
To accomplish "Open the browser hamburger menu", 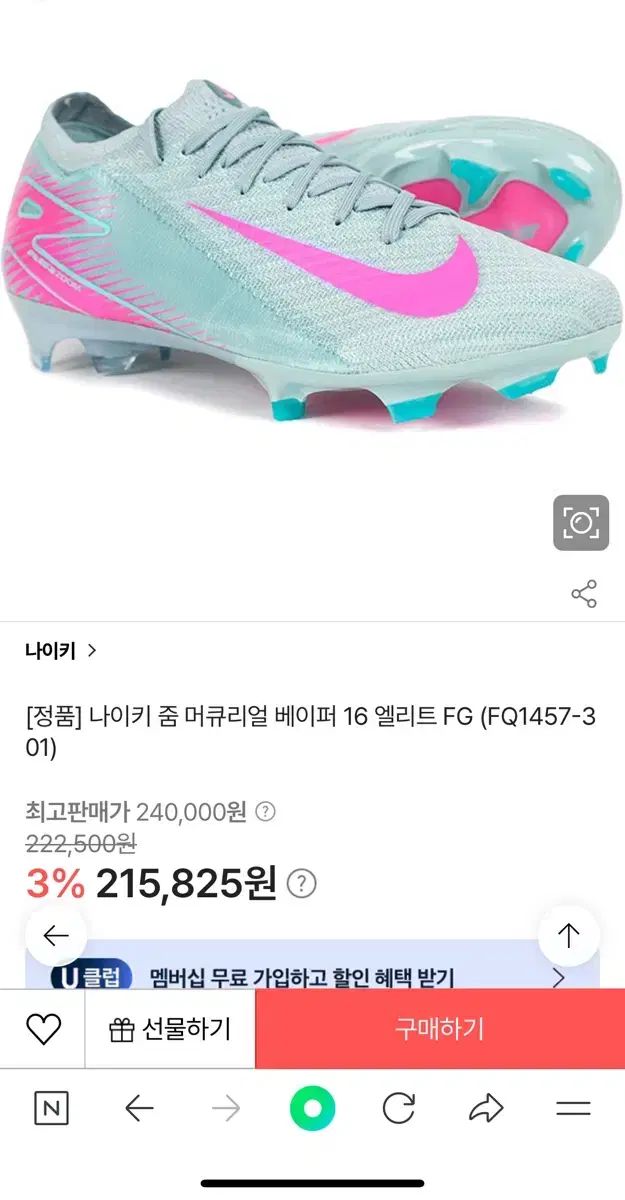I will click(574, 1109).
